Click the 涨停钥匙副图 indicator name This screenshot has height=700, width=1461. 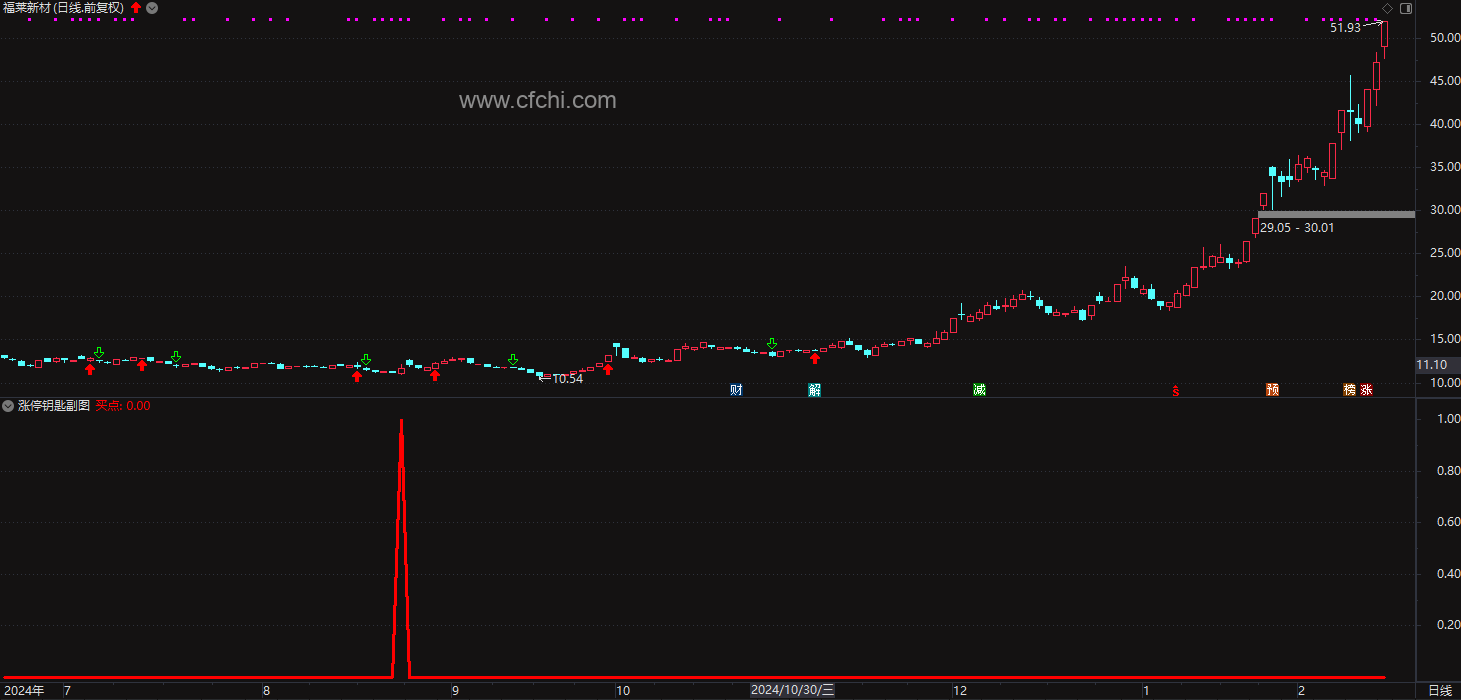pyautogui.click(x=54, y=406)
